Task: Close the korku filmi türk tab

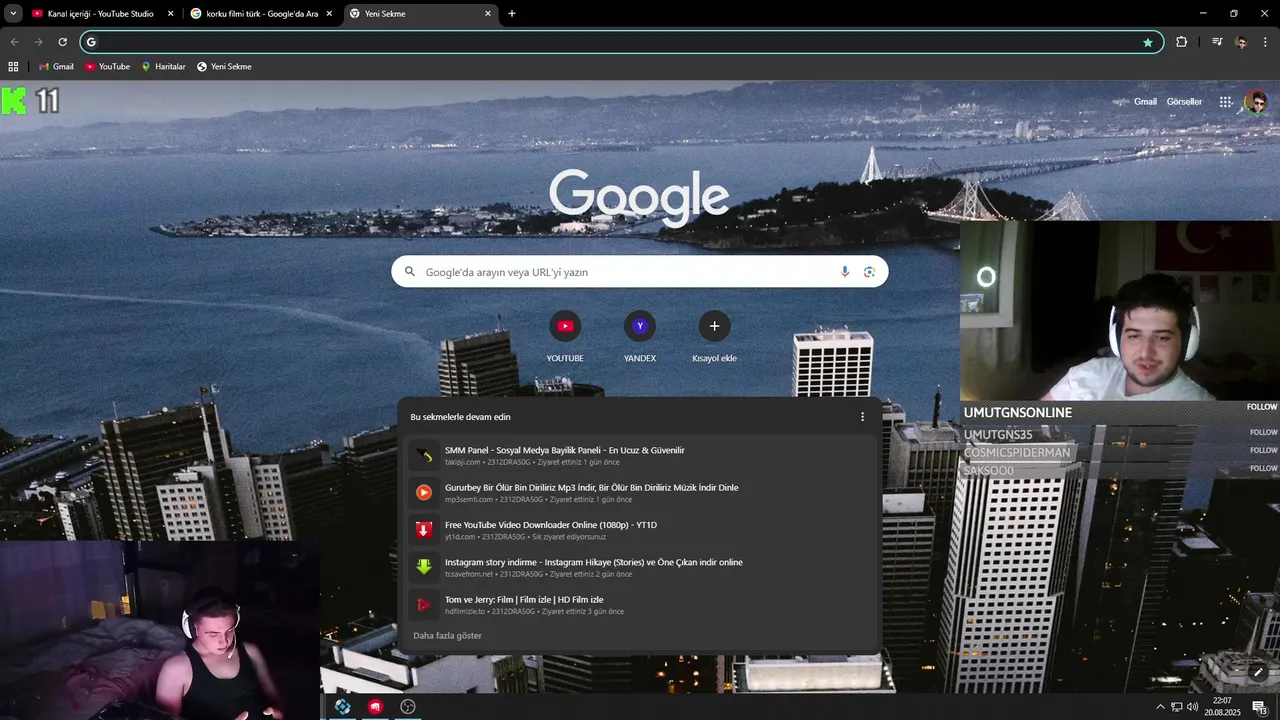Action: [x=328, y=14]
